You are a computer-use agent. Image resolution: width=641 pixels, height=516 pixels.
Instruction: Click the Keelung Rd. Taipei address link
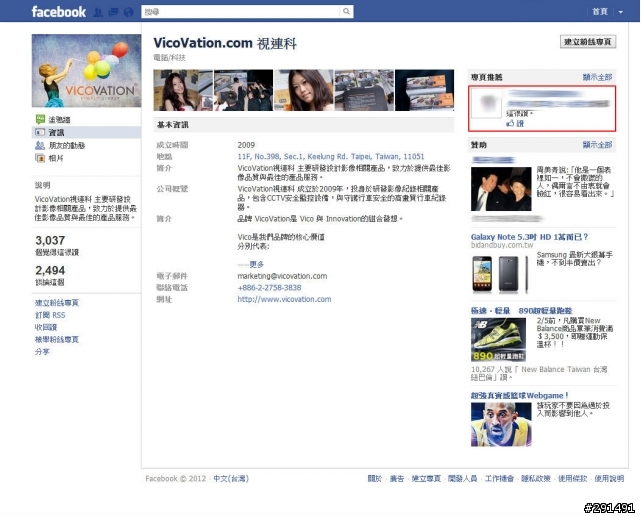click(331, 156)
